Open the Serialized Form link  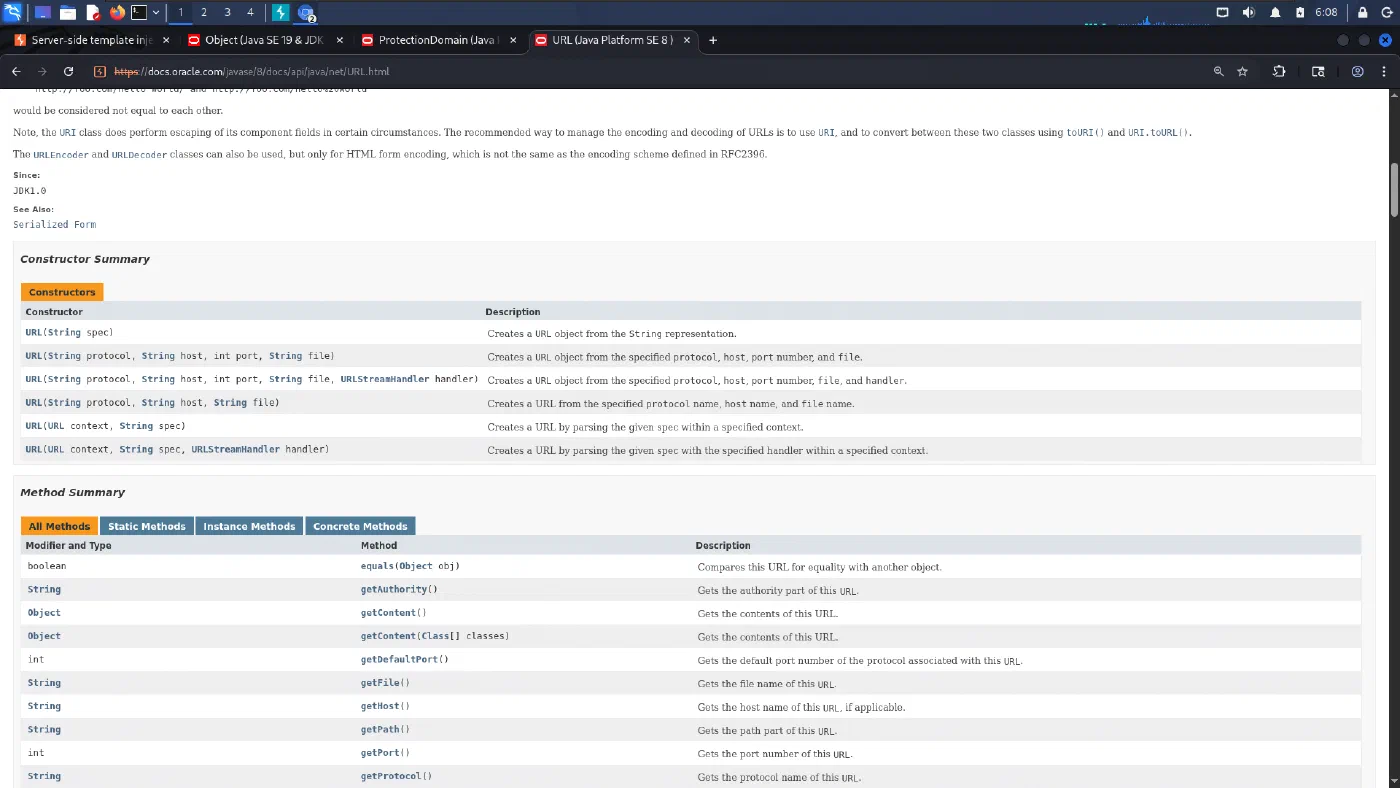point(55,225)
